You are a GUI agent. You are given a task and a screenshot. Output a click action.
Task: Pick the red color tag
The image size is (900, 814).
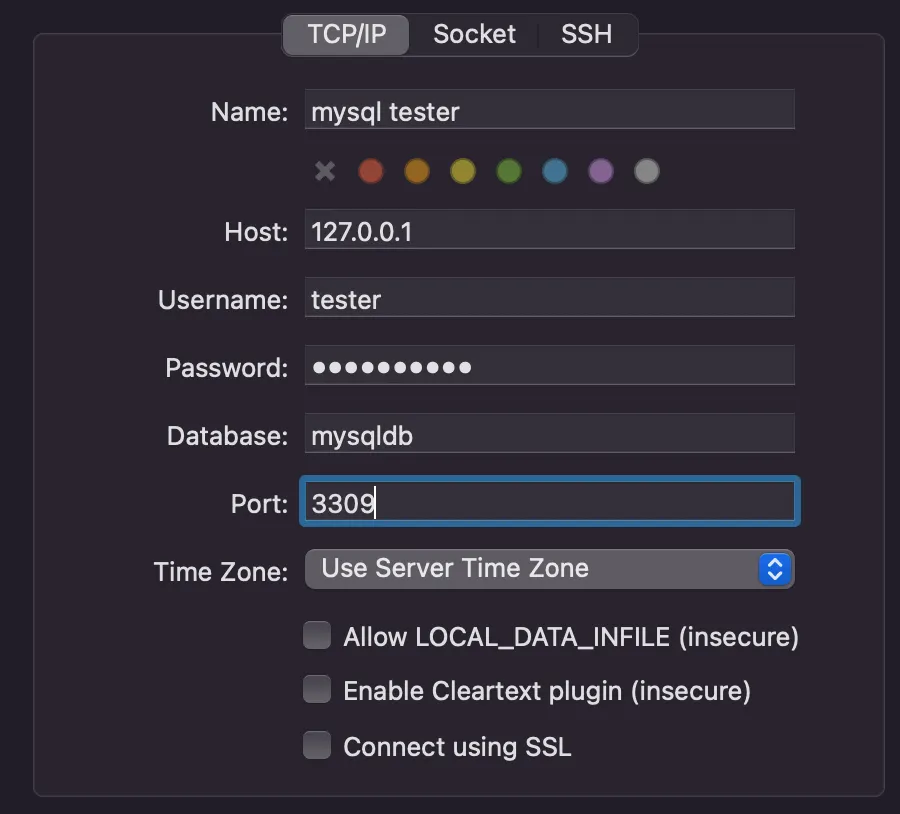[x=371, y=171]
